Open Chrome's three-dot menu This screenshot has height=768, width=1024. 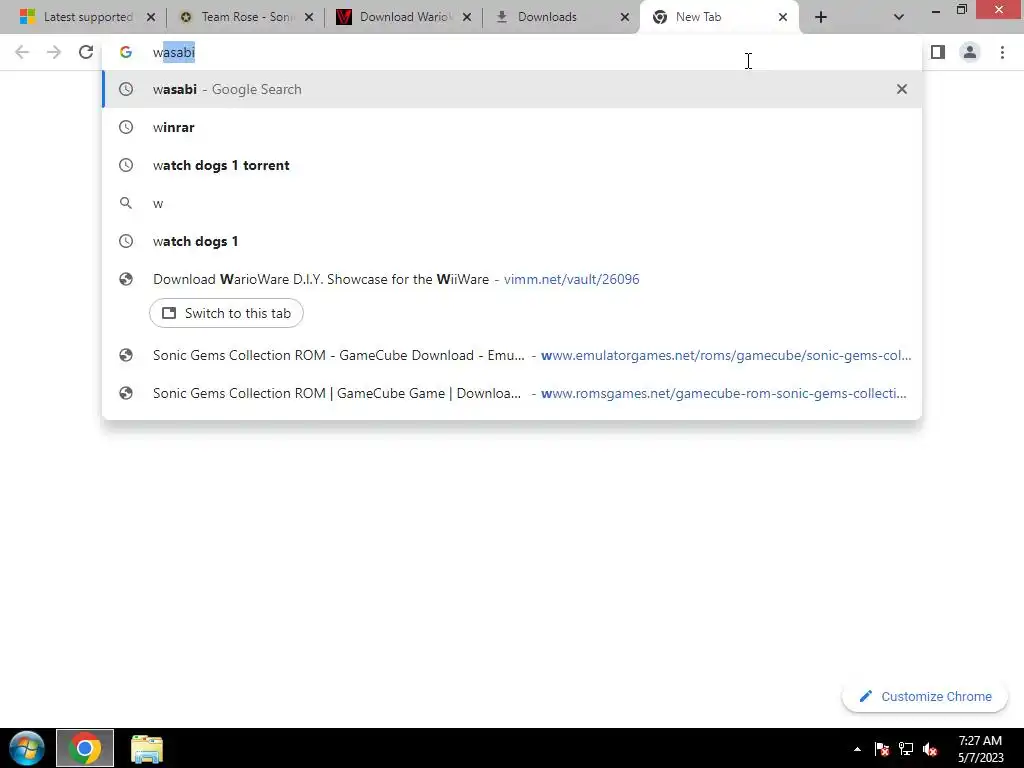coord(1002,52)
